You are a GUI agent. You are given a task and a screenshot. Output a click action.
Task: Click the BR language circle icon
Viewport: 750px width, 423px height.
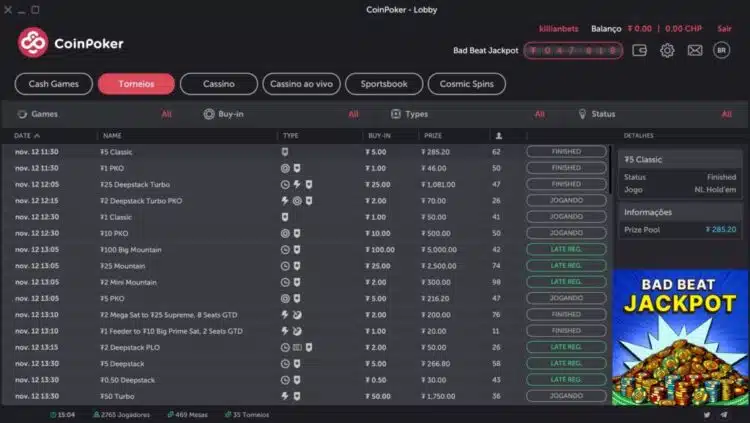pos(722,50)
